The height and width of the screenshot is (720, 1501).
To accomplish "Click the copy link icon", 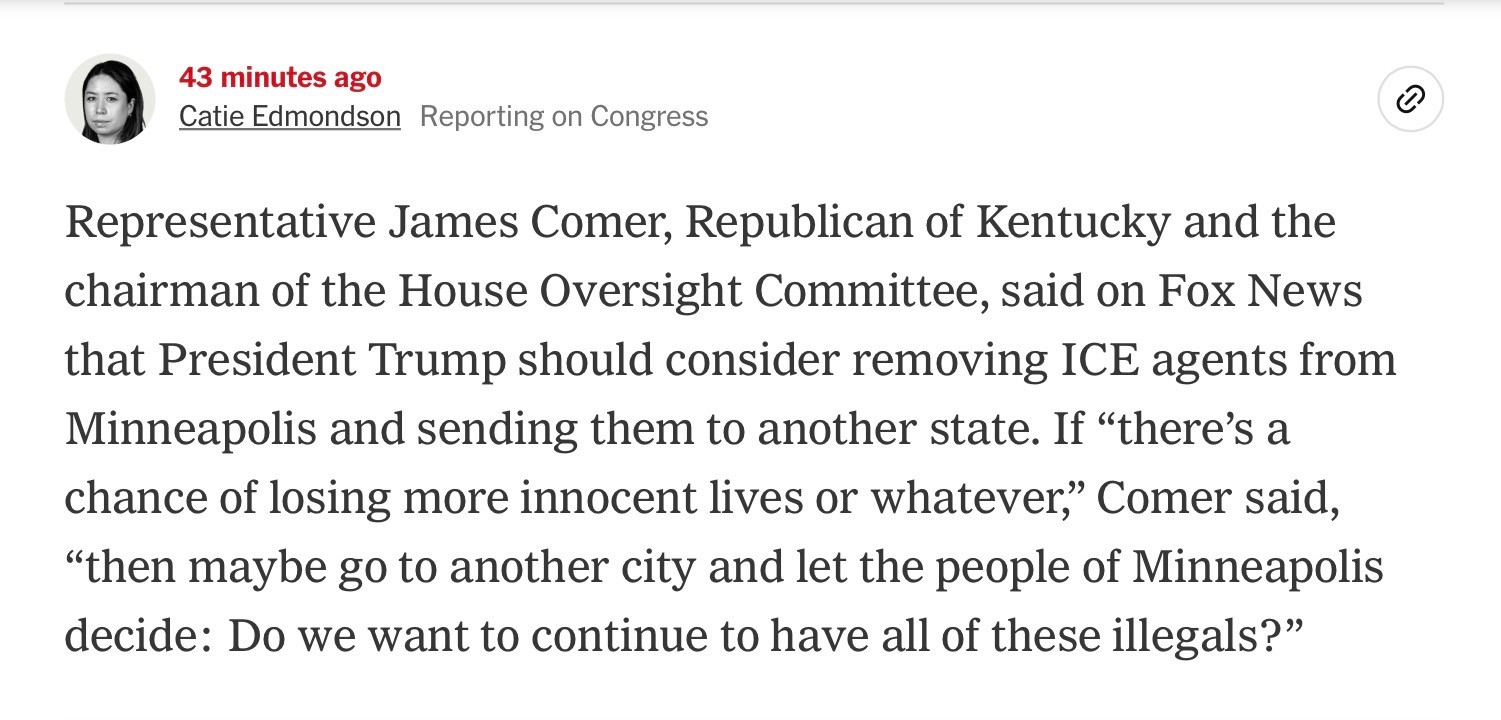I will point(1410,99).
